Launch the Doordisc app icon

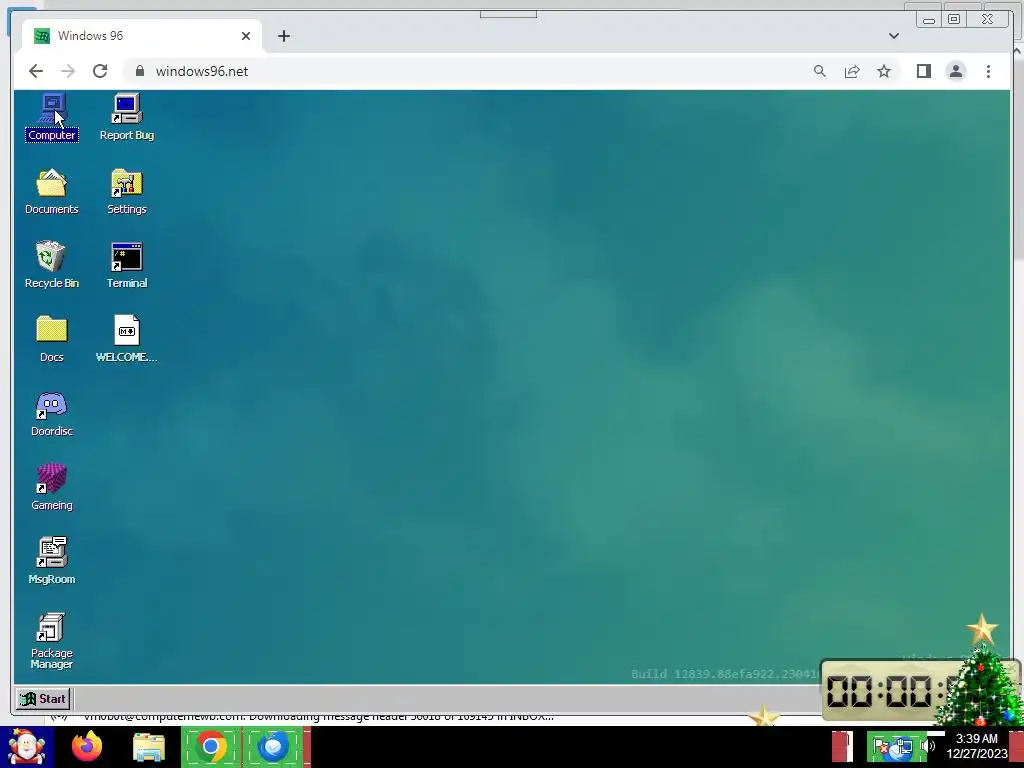[52, 413]
